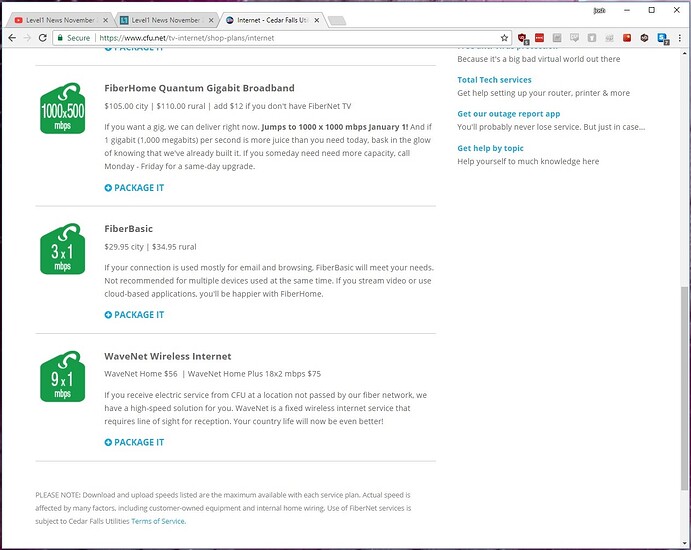Bookmark this page with the star

[504, 38]
